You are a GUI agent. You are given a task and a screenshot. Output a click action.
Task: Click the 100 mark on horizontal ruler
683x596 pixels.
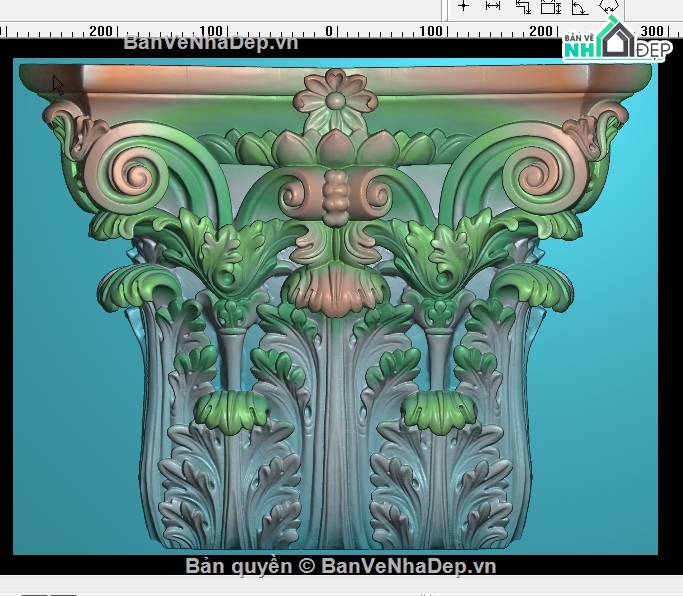pyautogui.click(x=431, y=31)
